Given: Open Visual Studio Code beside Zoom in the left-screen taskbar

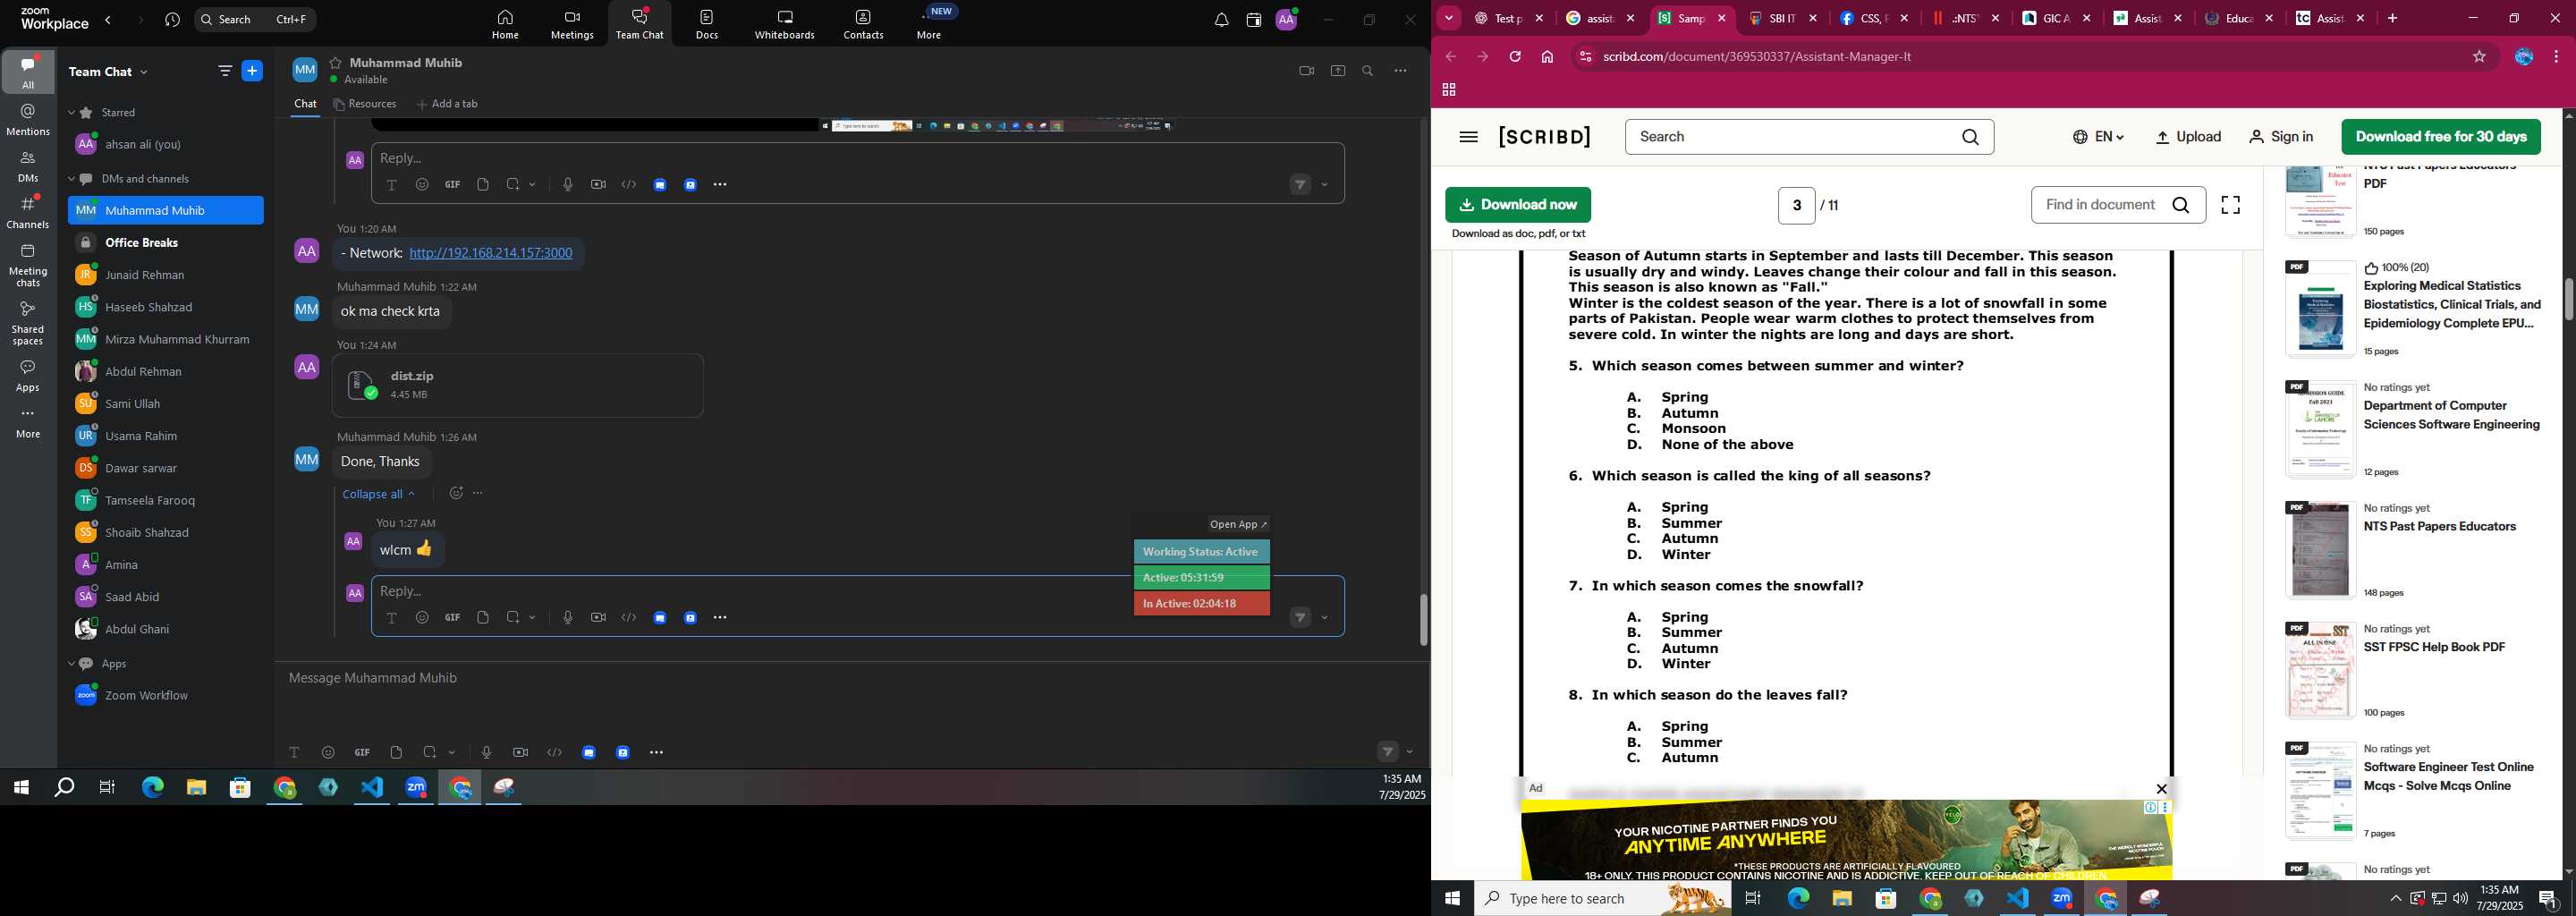Looking at the screenshot, I should (x=372, y=788).
